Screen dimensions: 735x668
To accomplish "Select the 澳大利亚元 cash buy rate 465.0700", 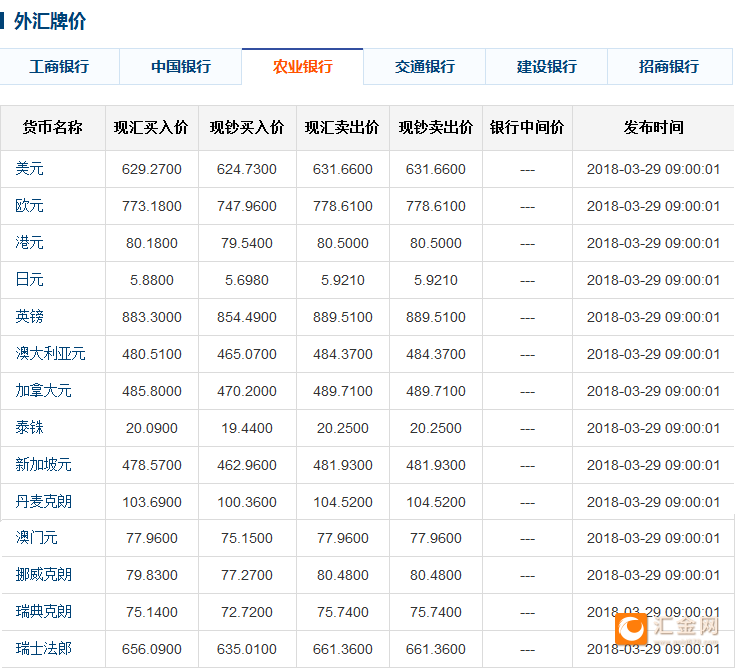I will tap(247, 354).
